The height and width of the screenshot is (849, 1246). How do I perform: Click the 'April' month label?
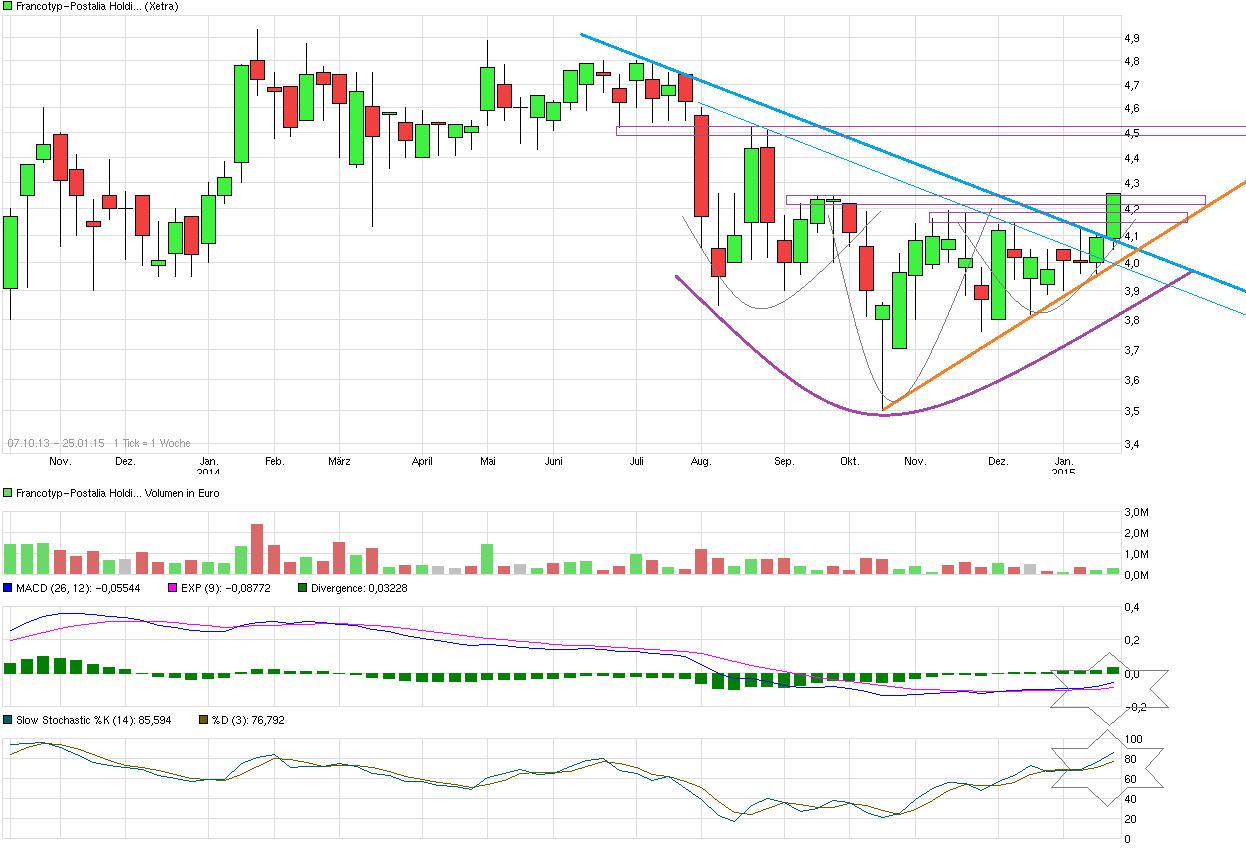tap(422, 462)
